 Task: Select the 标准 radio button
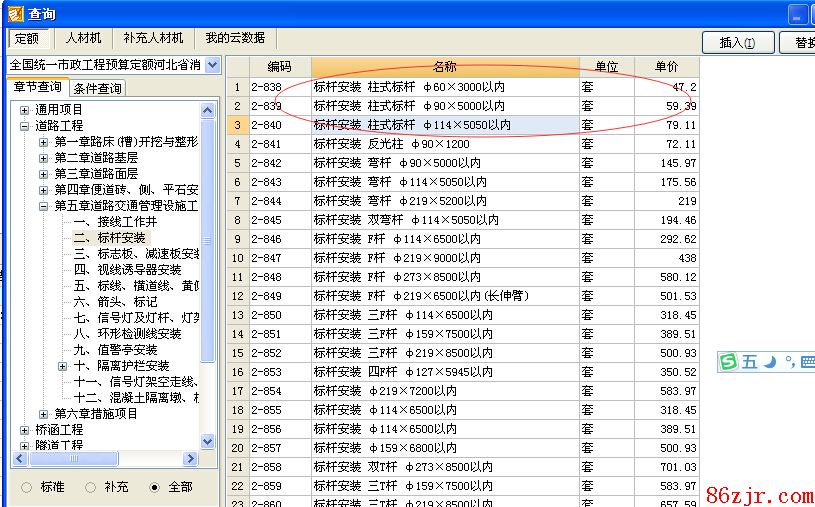[26, 487]
